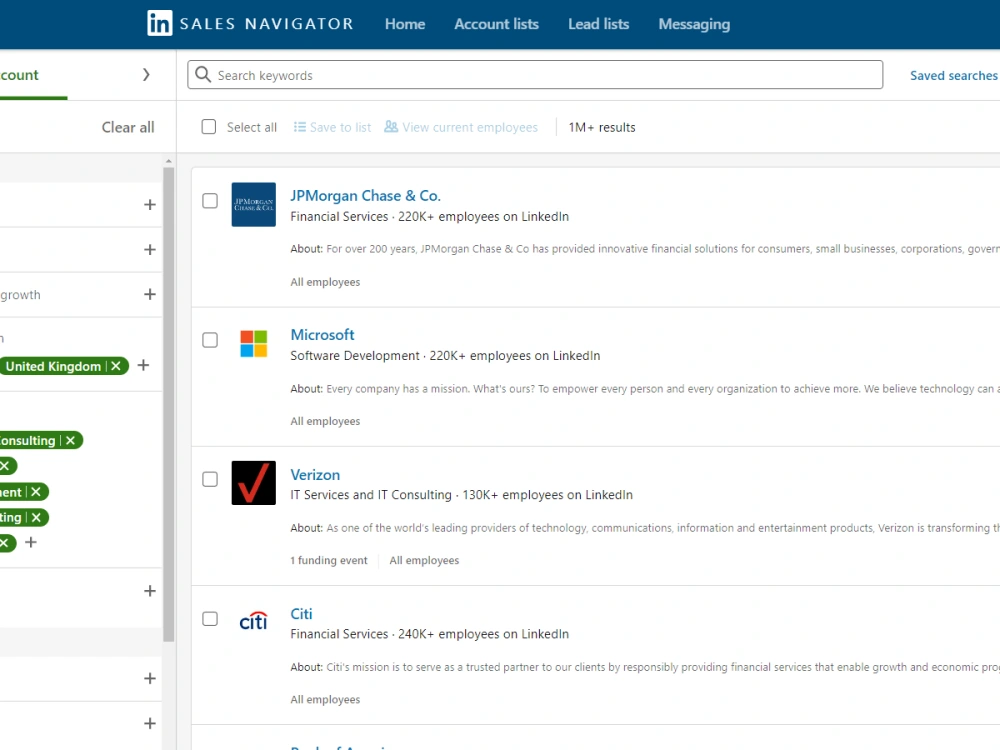
Task: Check the Verizon result checkbox
Action: 210,479
